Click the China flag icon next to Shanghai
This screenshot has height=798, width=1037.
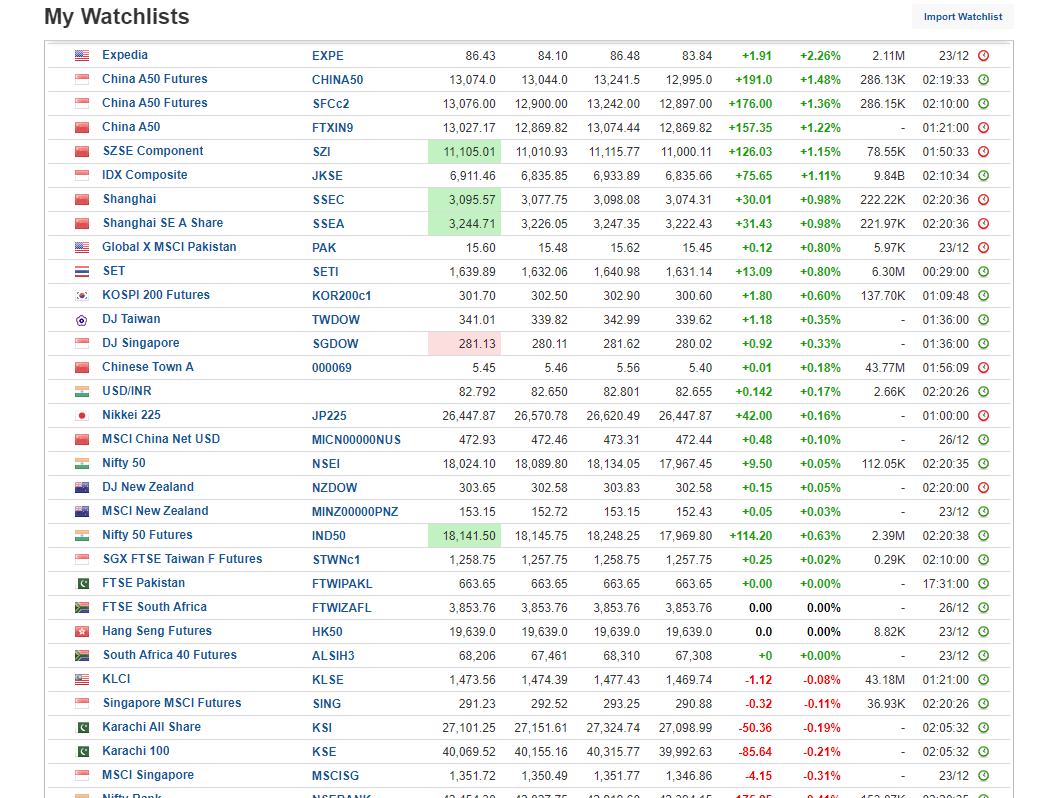click(82, 200)
